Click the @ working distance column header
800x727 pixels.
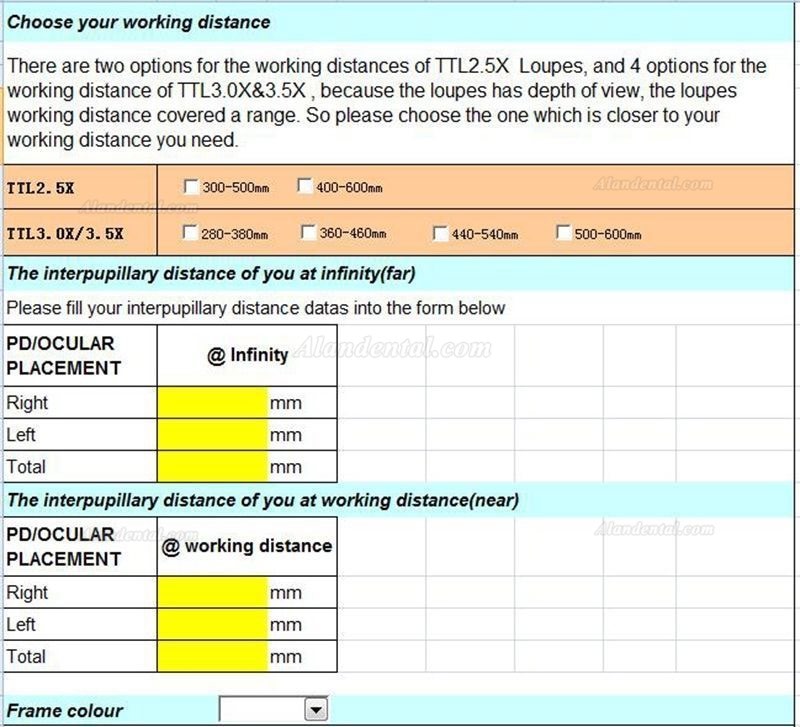coord(247,546)
